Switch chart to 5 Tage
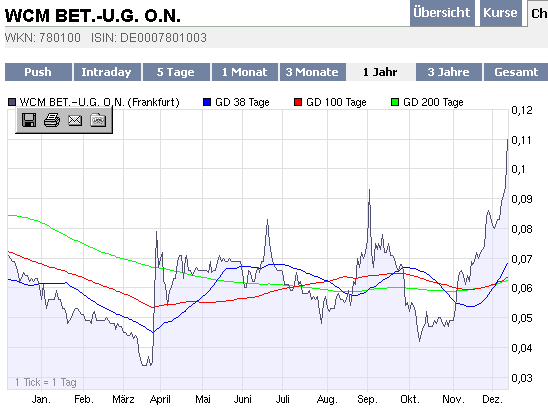This screenshot has height=408, width=548. (176, 72)
